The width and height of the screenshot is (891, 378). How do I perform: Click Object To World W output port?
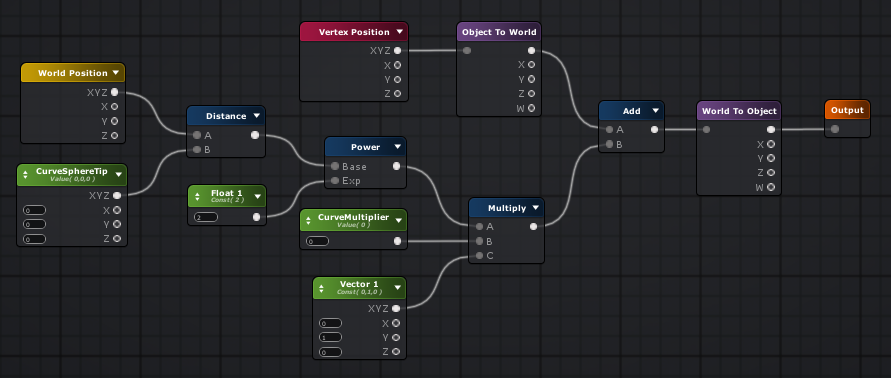531,108
